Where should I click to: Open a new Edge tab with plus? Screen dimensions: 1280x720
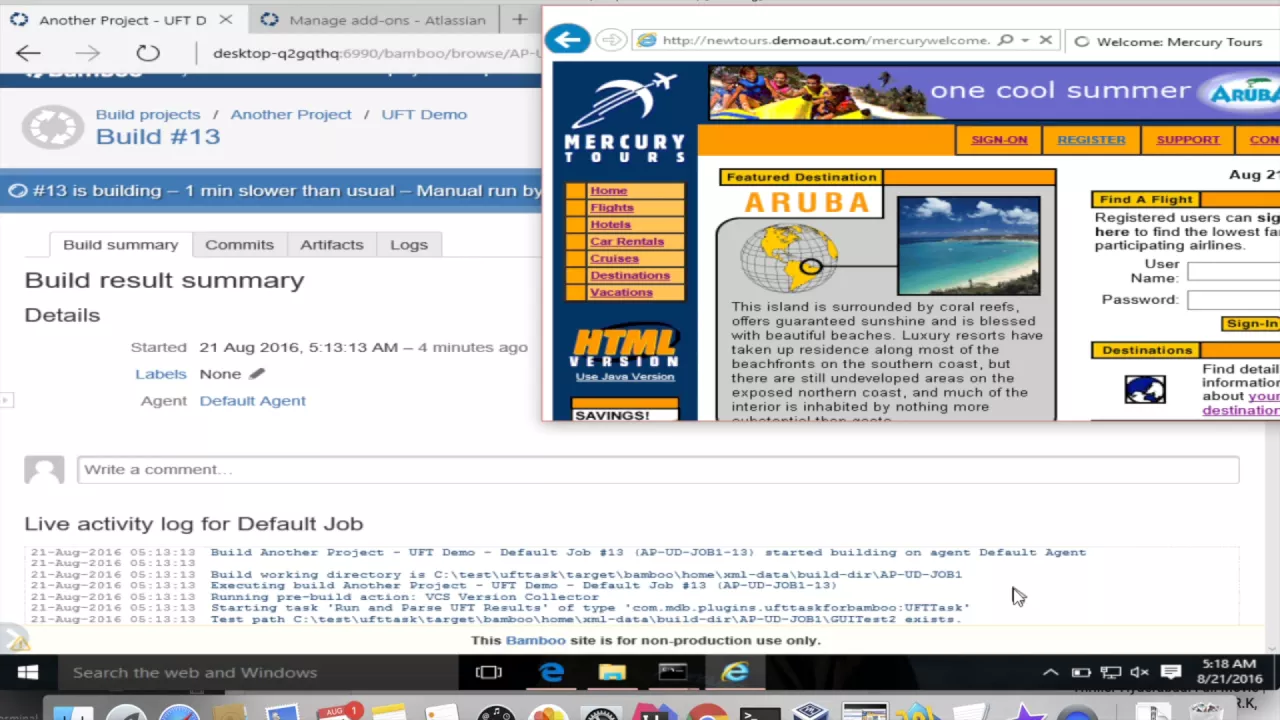click(519, 19)
